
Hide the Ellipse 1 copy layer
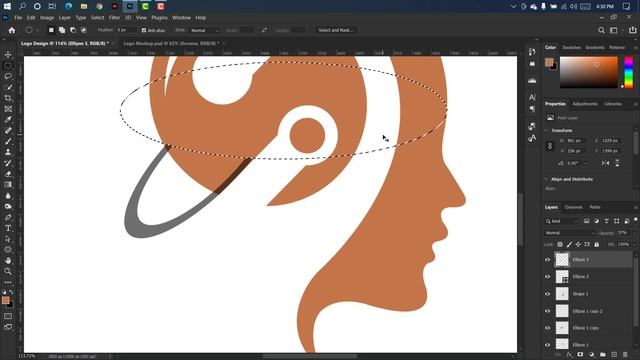point(547,328)
